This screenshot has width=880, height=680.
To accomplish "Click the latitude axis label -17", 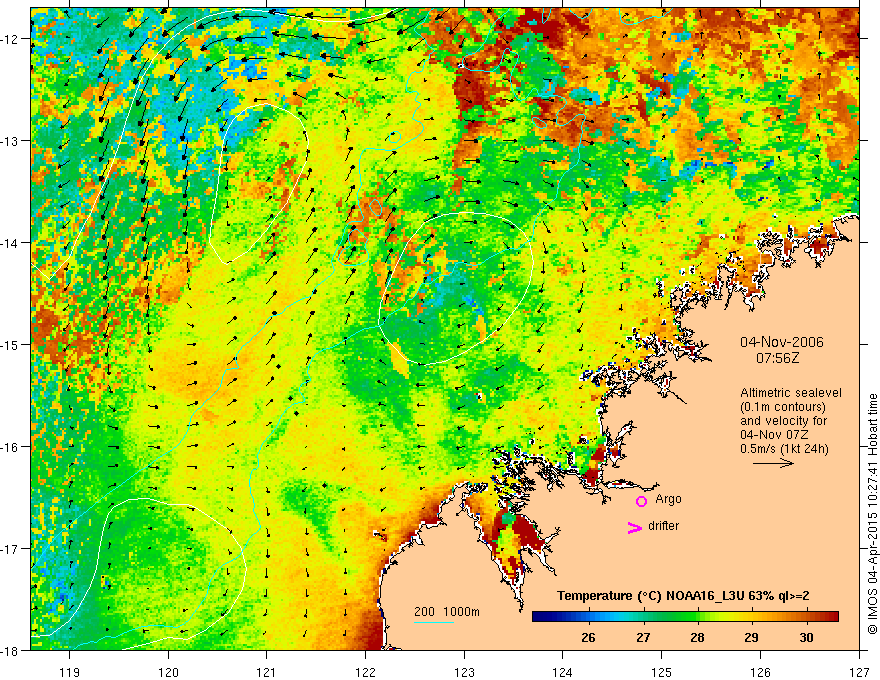I will click(x=11, y=548).
